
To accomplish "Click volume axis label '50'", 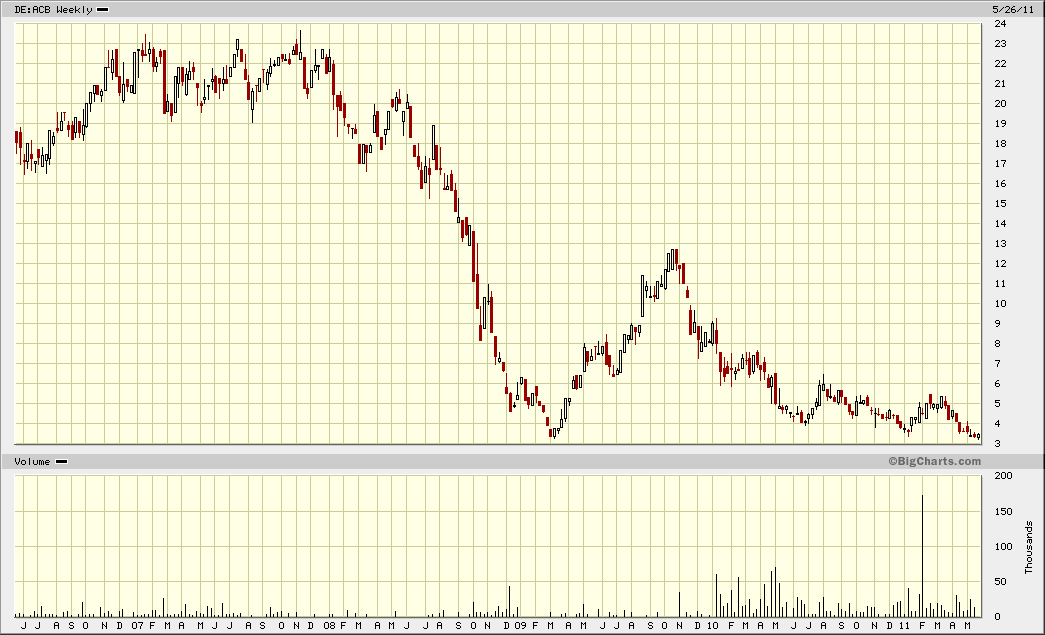I will point(1000,581).
